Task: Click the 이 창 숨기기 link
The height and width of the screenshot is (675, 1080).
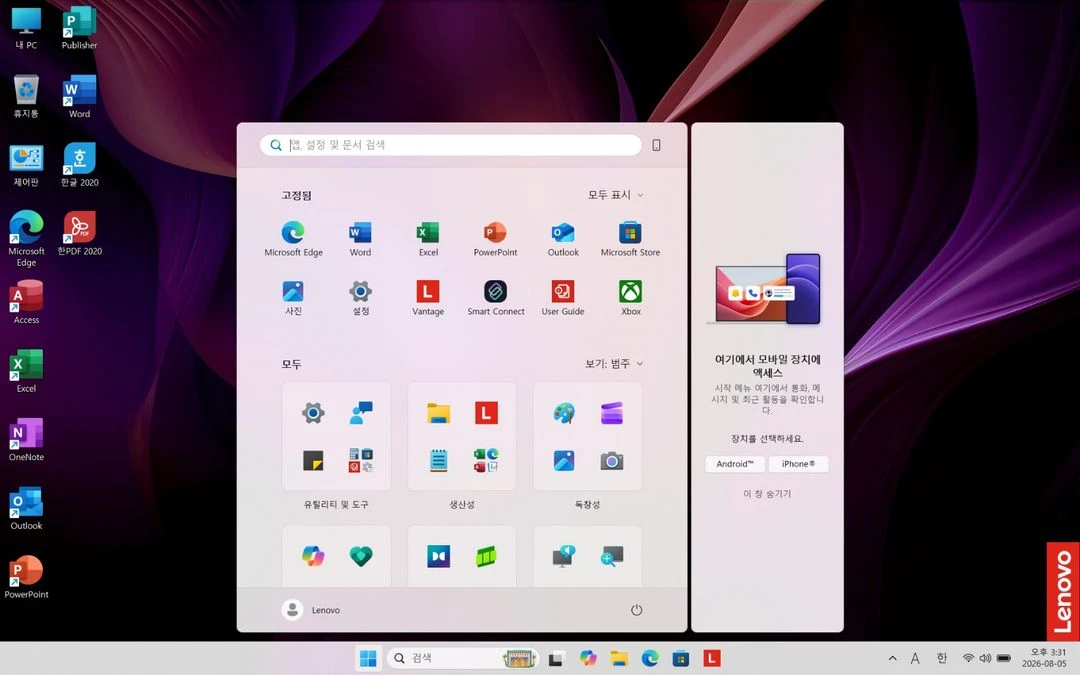Action: click(x=767, y=494)
